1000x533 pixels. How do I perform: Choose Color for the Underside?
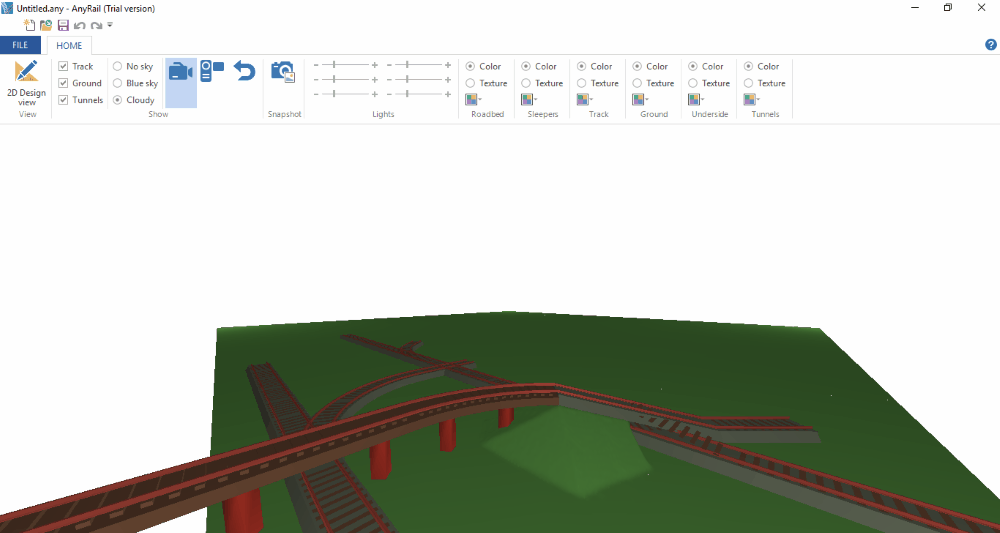(x=693, y=66)
